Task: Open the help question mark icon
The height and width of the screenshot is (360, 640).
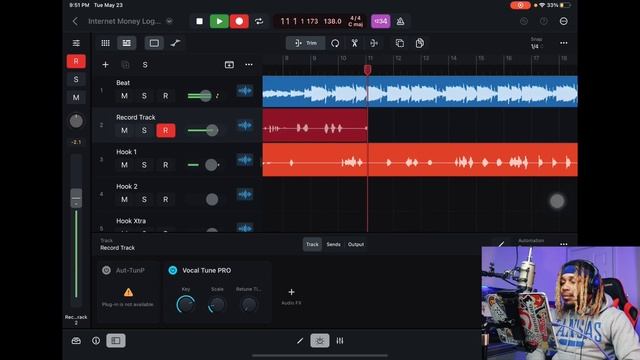Action: point(544,21)
